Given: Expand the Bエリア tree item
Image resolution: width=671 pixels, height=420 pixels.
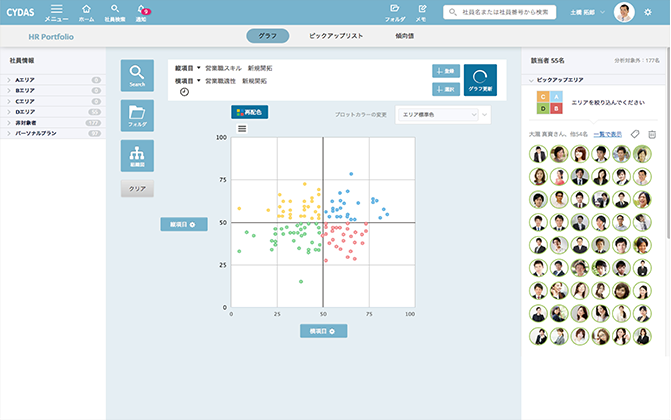Looking at the screenshot, I should 53,91.
